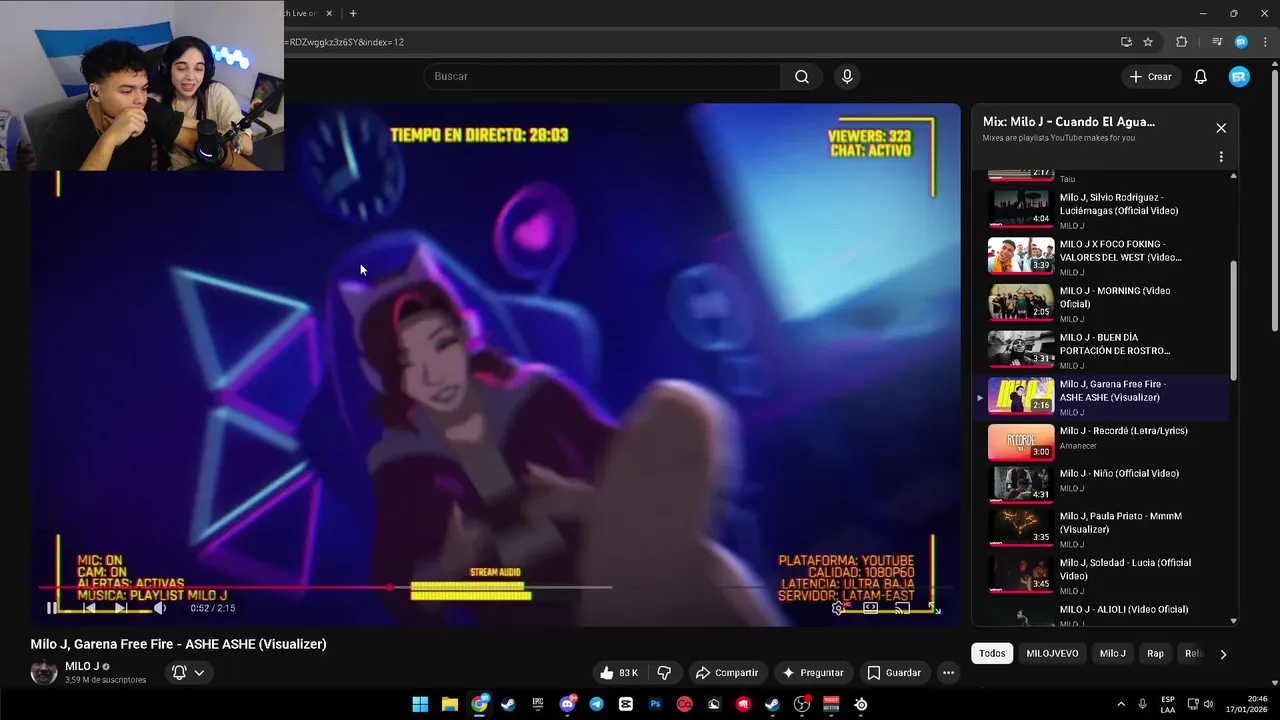Click the Preguntar button
Image resolution: width=1280 pixels, height=720 pixels.
[813, 673]
